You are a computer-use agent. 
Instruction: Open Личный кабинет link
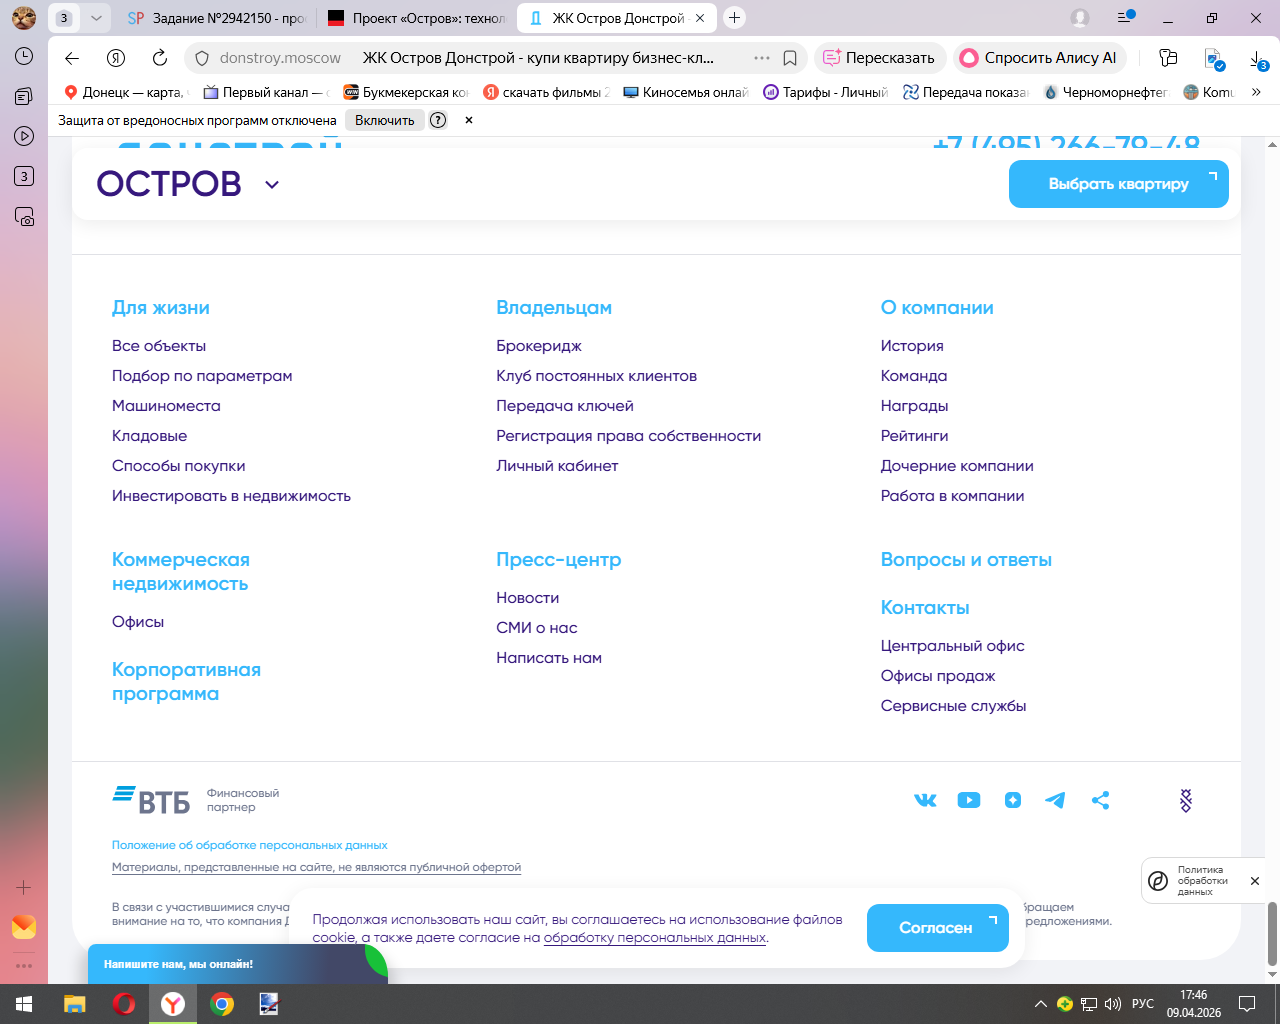(x=557, y=466)
